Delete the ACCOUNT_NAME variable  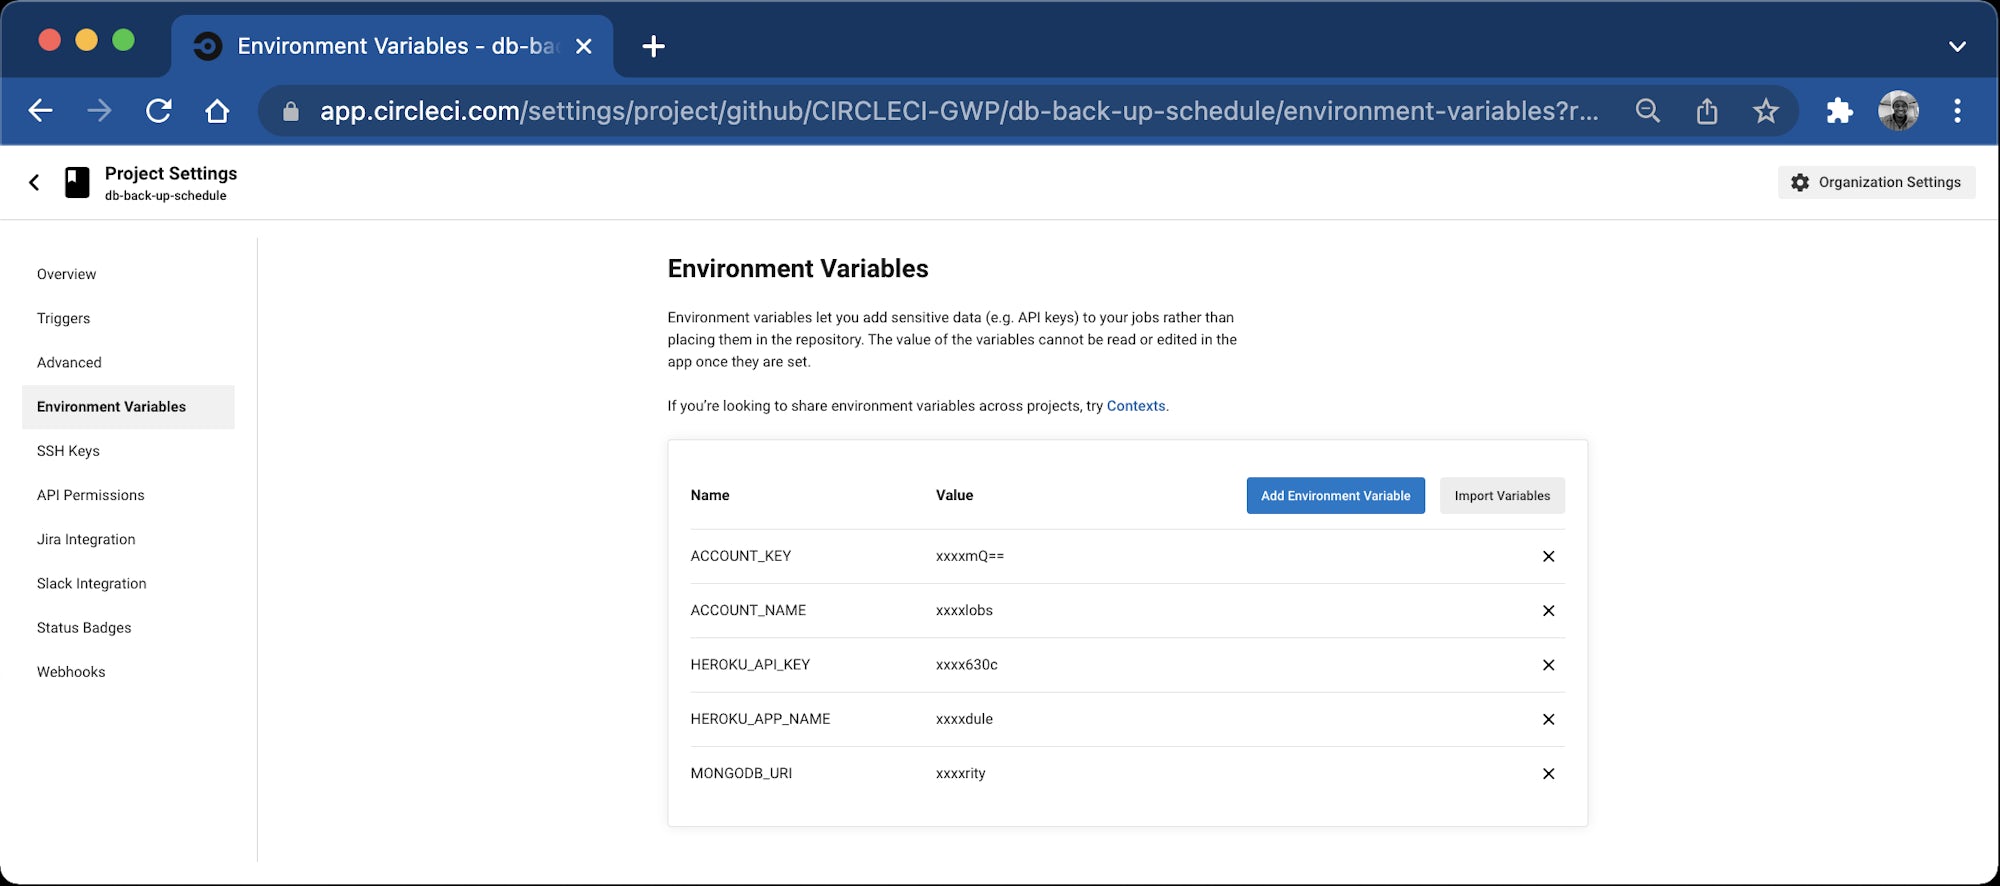tap(1548, 610)
